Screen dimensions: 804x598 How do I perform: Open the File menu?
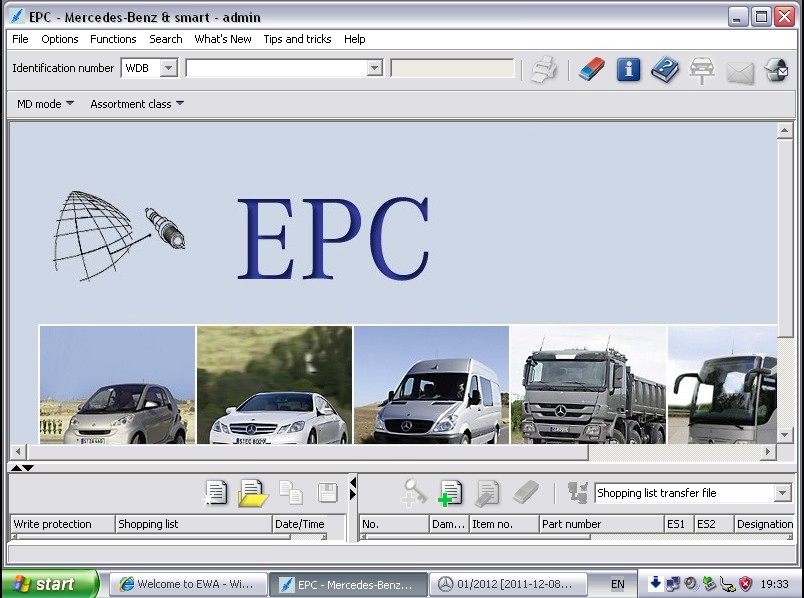pos(20,39)
